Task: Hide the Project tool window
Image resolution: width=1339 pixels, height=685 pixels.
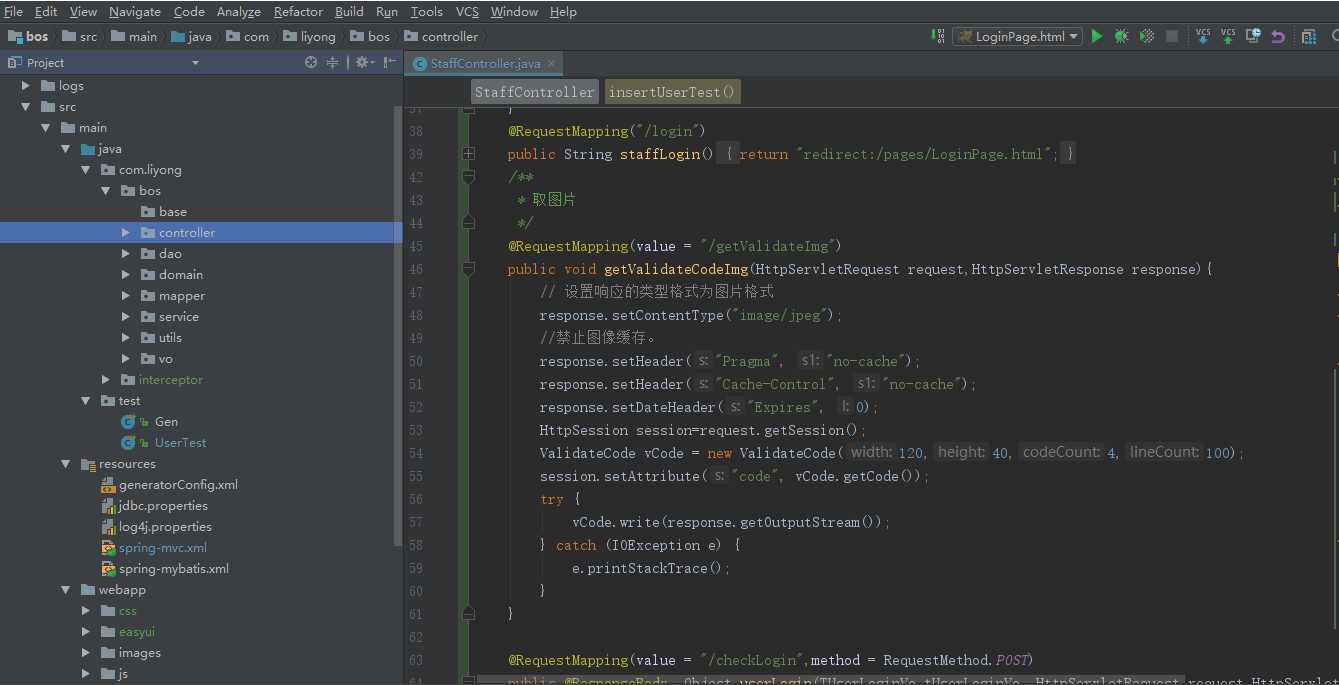Action: click(x=389, y=62)
